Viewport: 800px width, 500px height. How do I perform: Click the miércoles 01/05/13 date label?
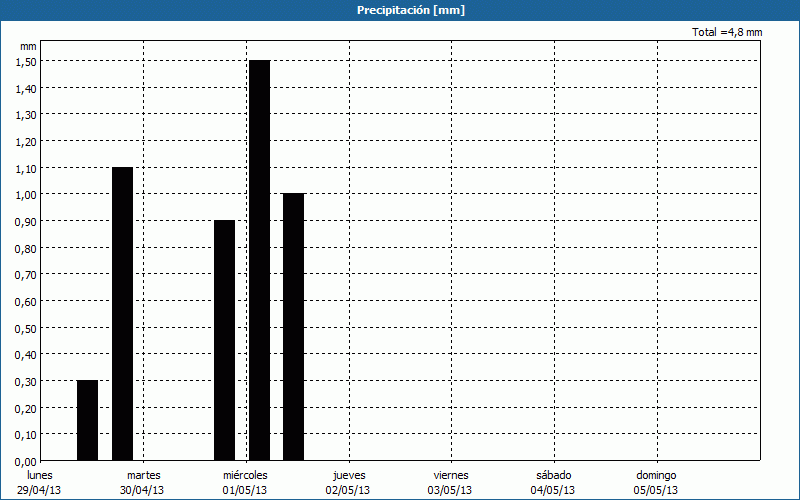[x=245, y=482]
